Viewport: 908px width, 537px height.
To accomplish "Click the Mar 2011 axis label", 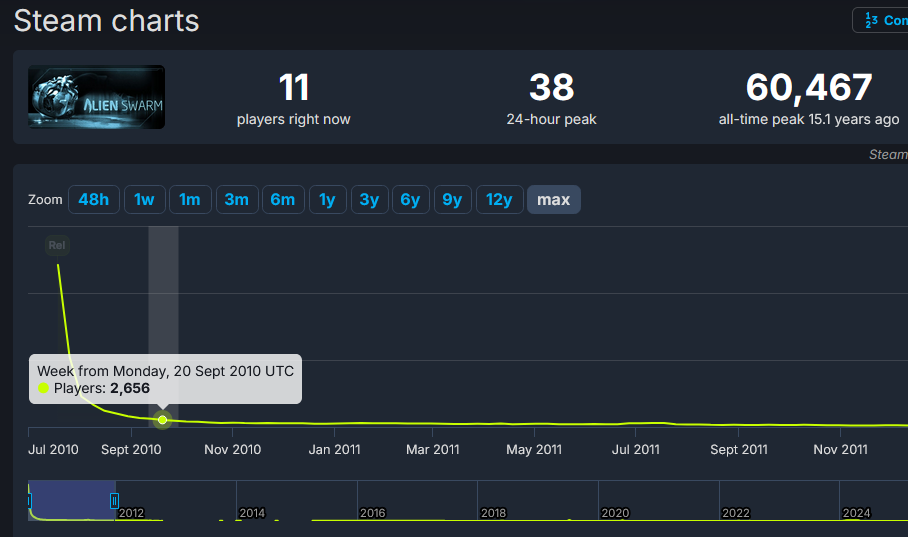I will tap(433, 450).
